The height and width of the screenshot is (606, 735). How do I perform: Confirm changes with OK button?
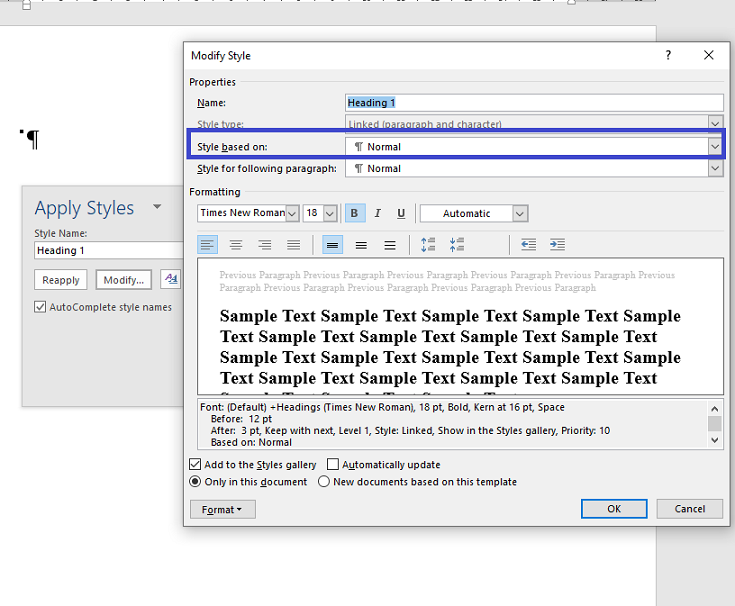click(614, 509)
